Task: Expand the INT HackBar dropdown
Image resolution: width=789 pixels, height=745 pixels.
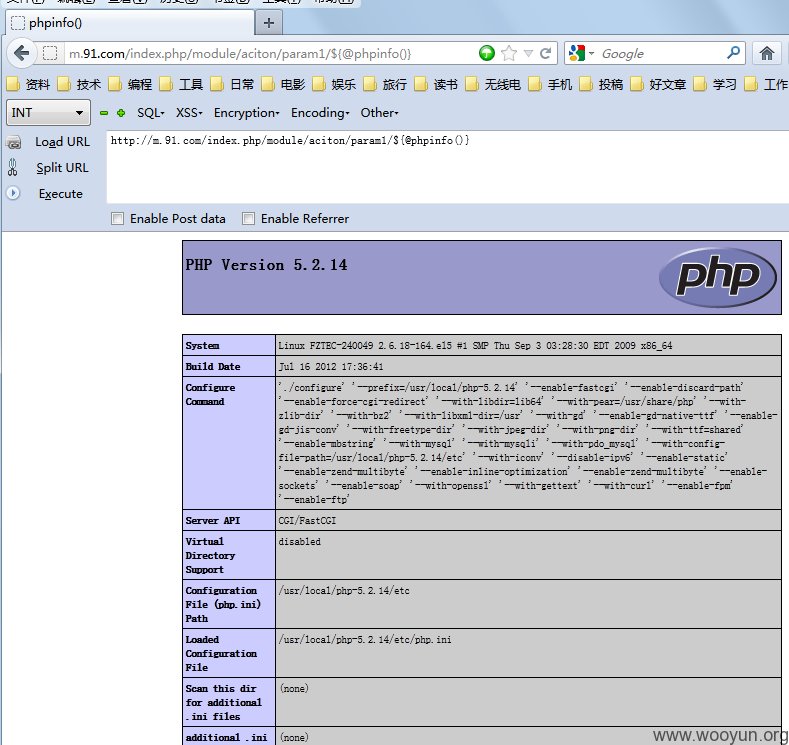Action: 48,112
